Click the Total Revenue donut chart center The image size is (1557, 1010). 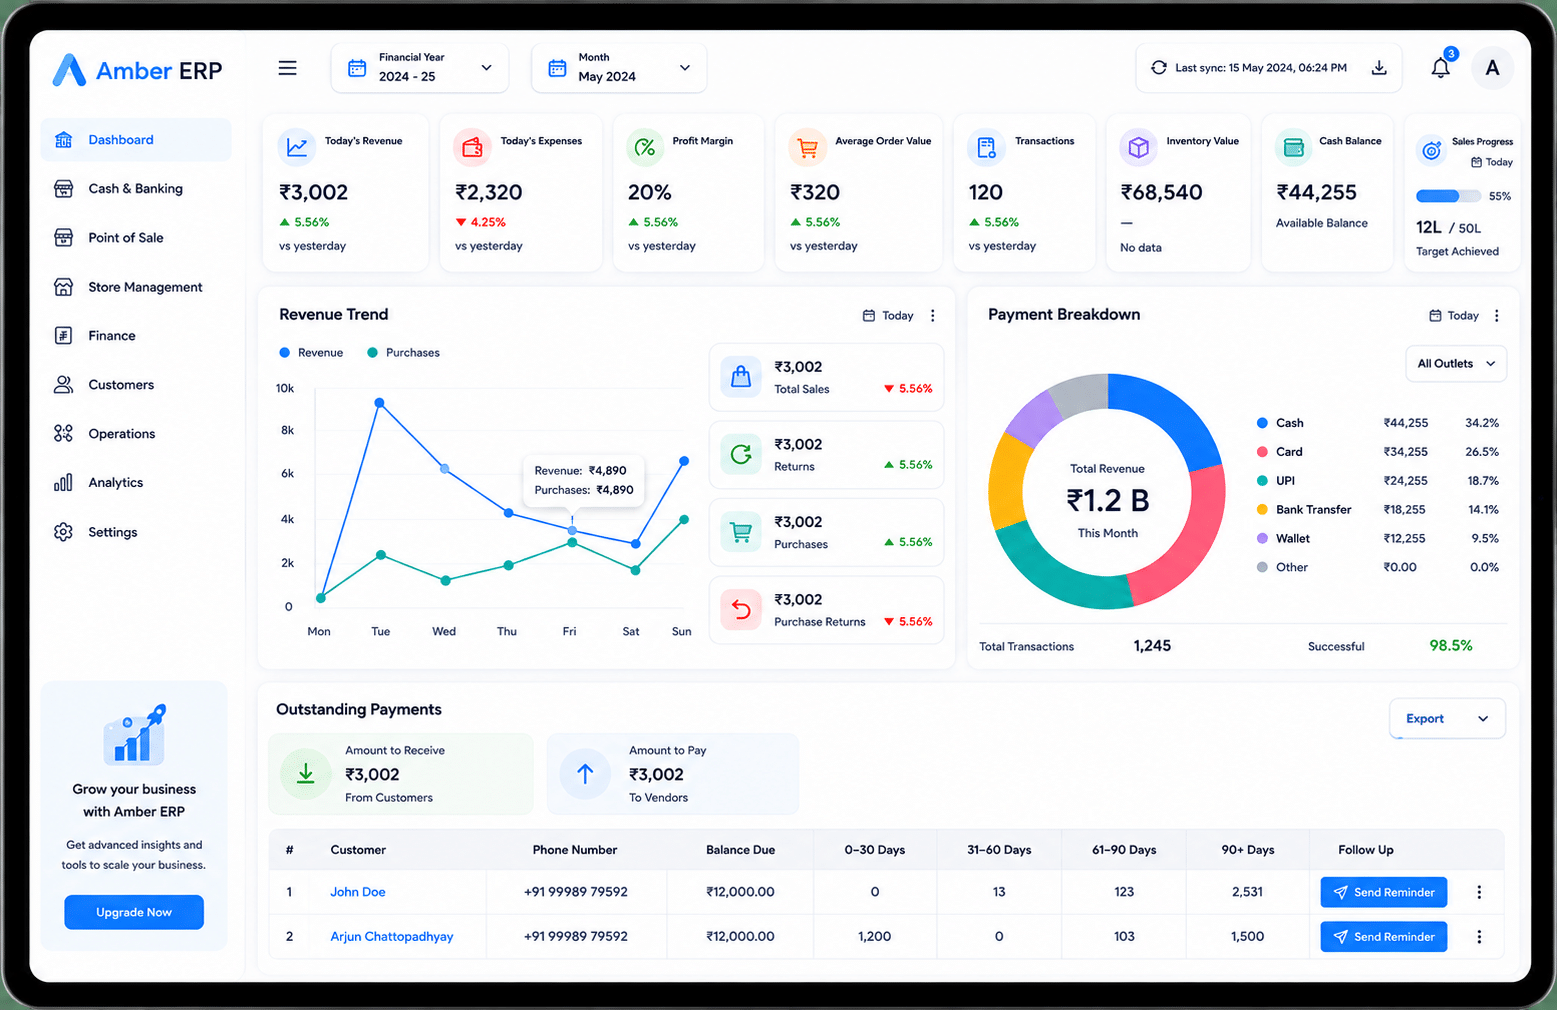point(1107,500)
